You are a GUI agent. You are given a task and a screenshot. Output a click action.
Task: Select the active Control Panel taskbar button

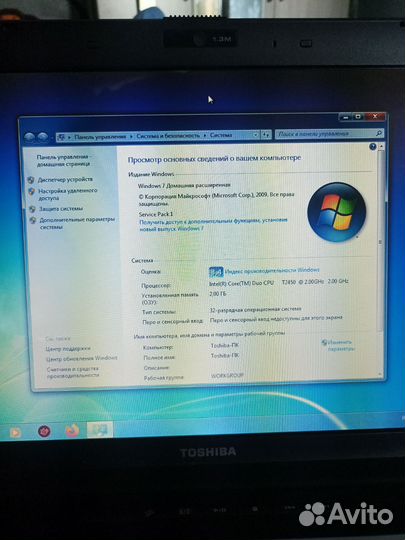[x=100, y=429]
